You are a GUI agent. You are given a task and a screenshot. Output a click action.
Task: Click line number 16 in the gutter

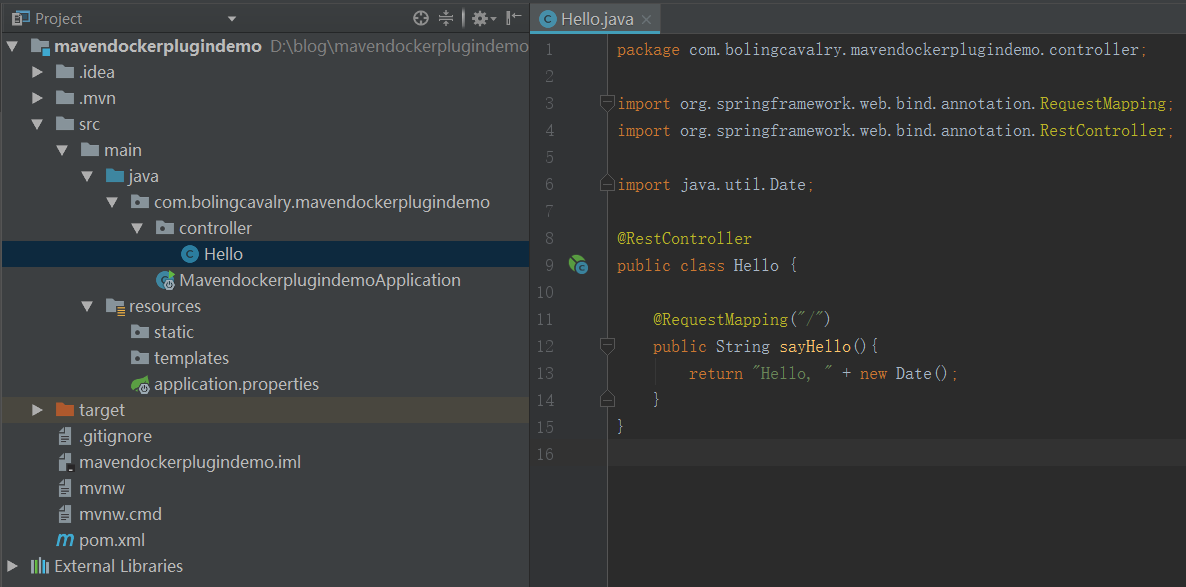click(x=544, y=454)
